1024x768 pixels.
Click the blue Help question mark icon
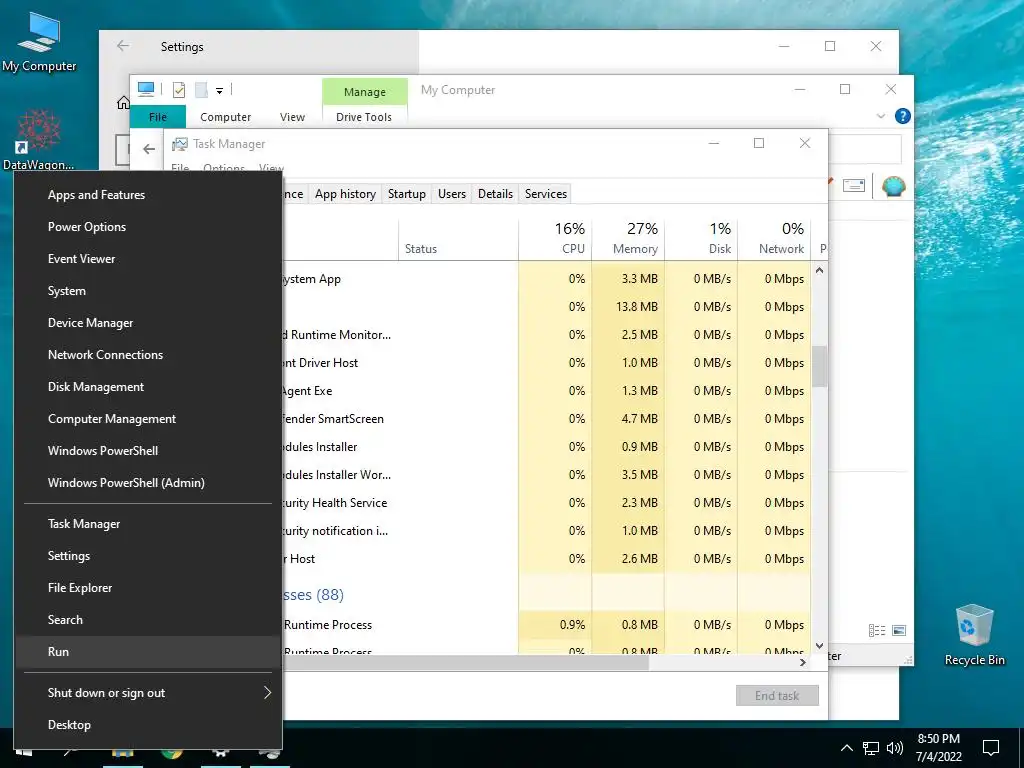pos(903,116)
